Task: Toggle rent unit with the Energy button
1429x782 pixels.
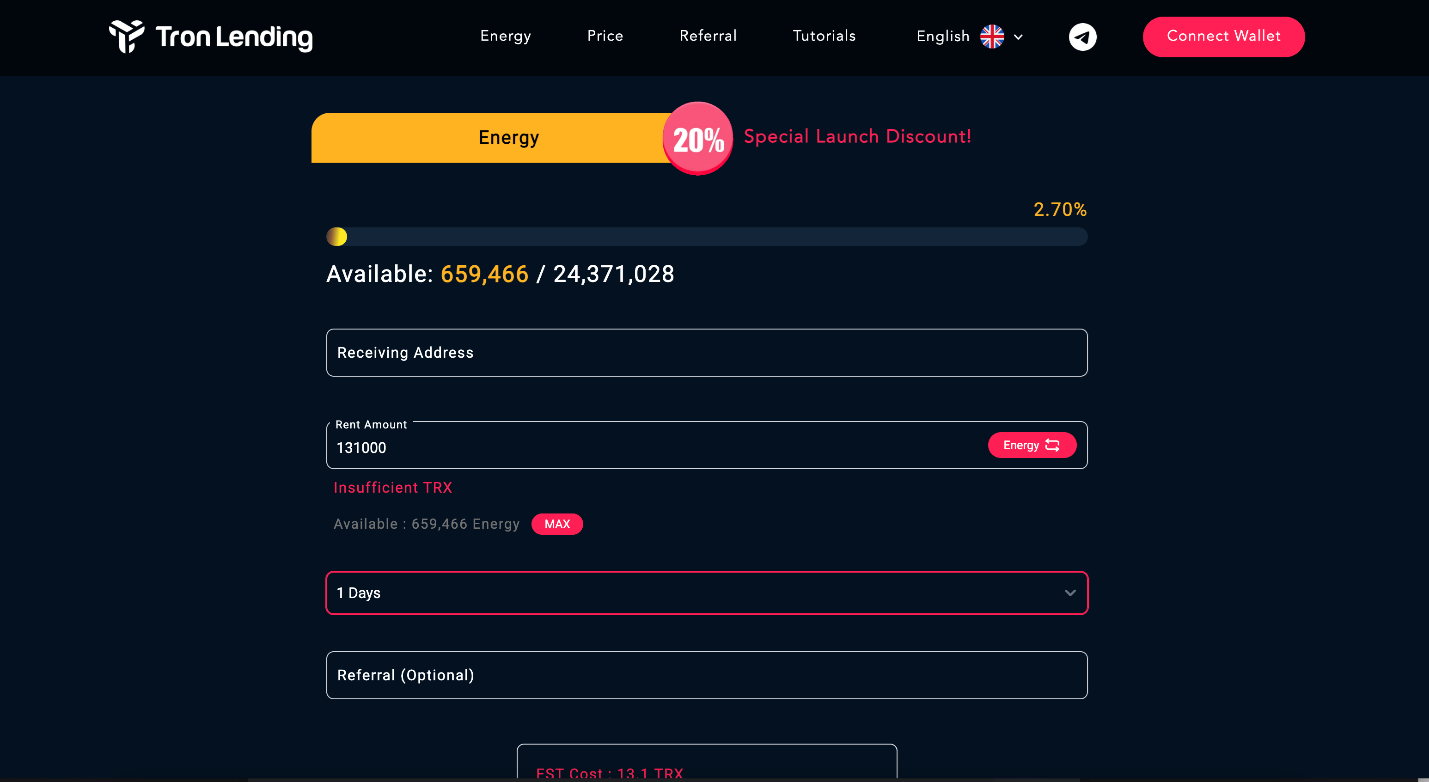Action: tap(1032, 445)
